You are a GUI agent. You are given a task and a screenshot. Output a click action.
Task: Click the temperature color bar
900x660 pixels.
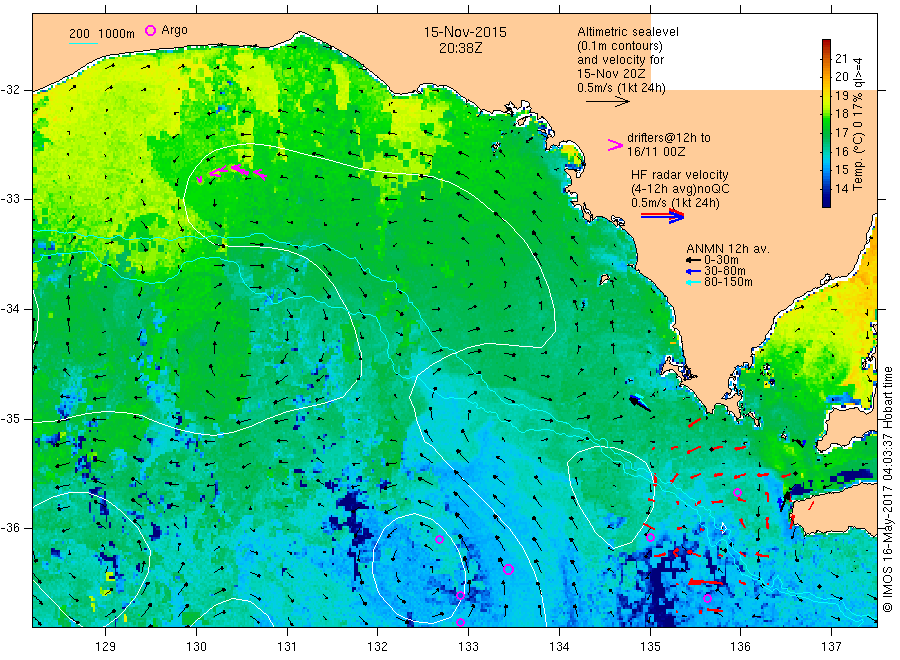pos(826,123)
